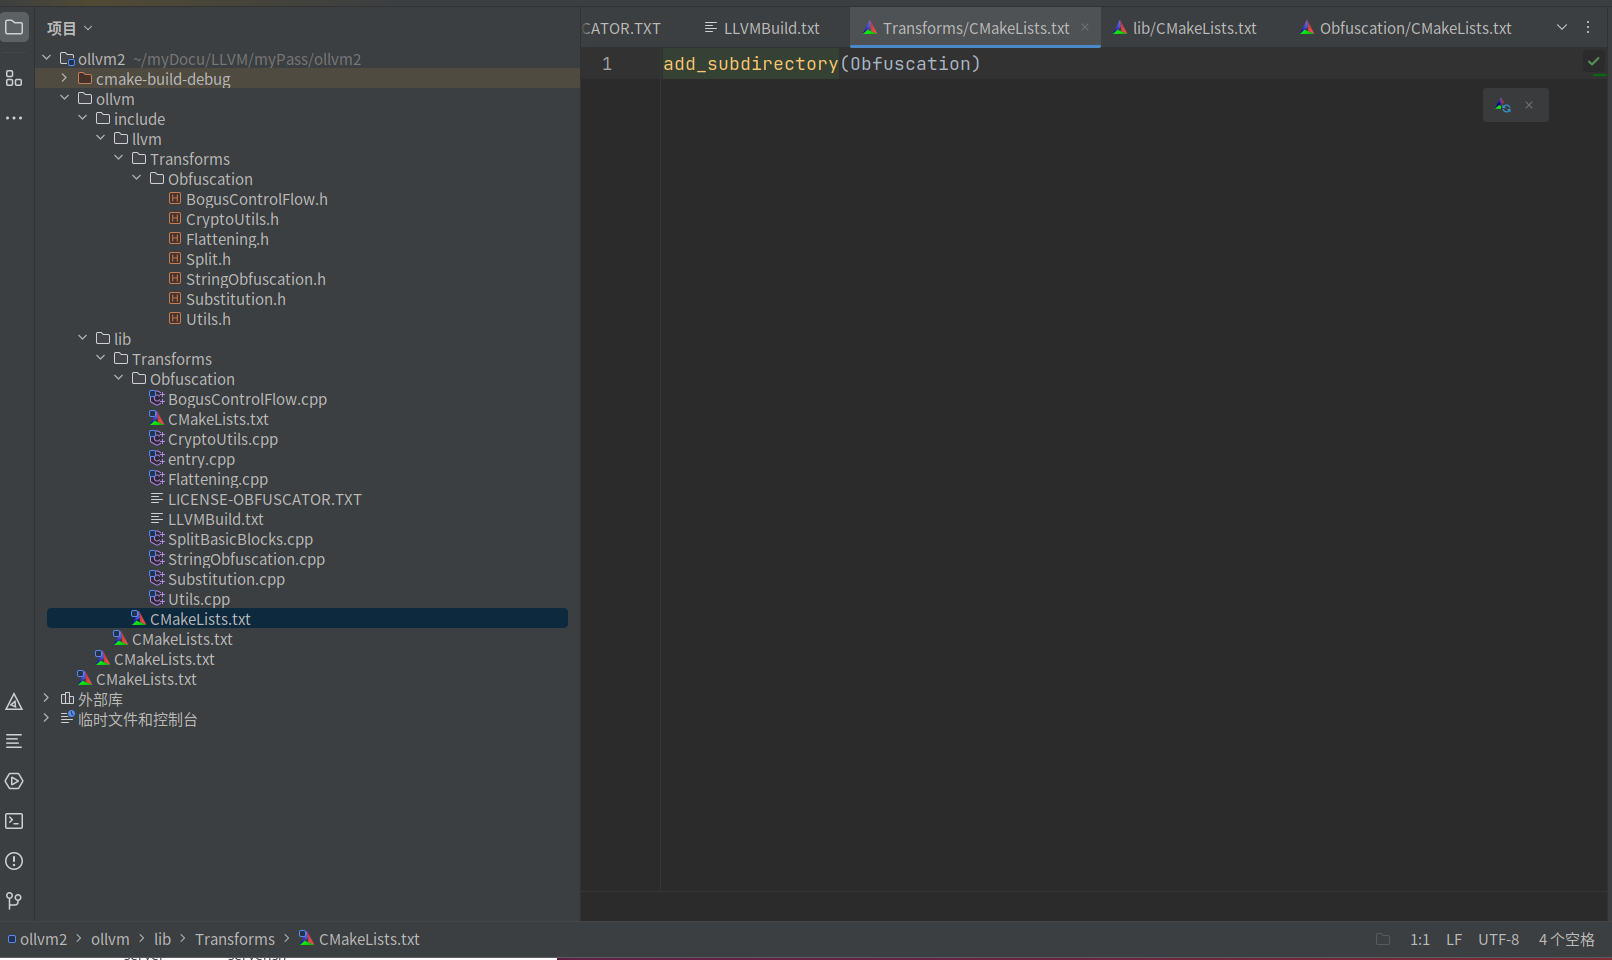Switch to the partially hidden CATOR.TXT tab
The image size is (1612, 960).
click(622, 28)
